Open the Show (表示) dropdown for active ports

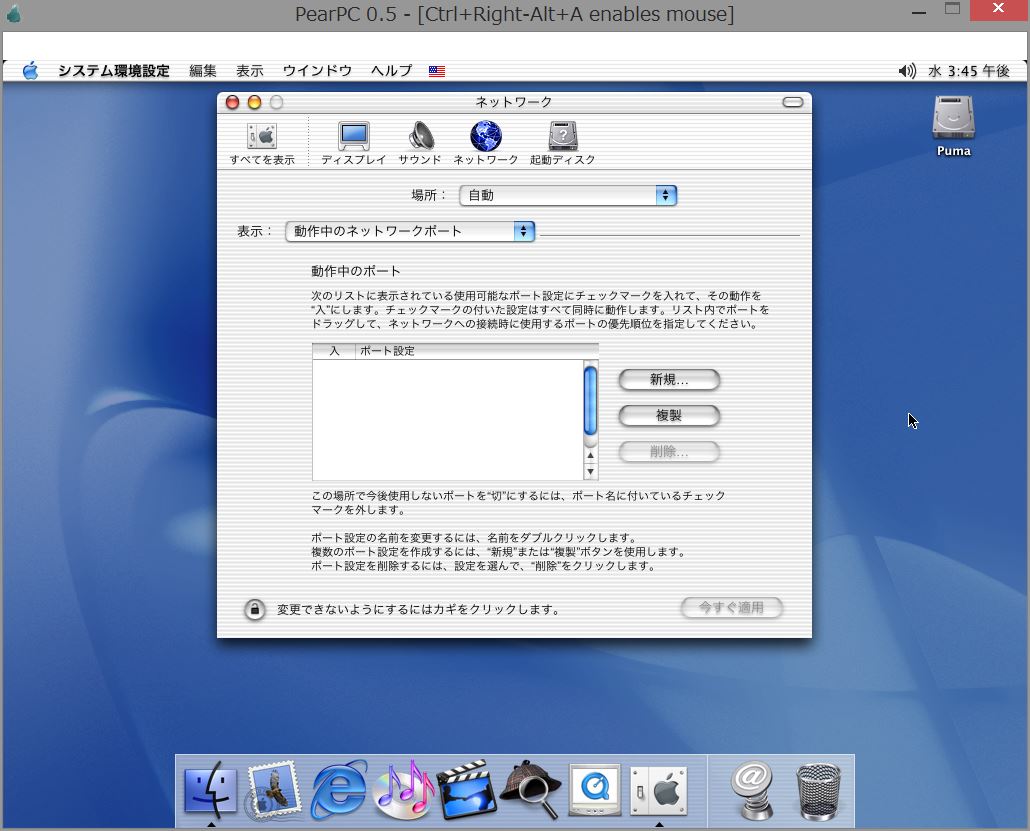(x=410, y=231)
